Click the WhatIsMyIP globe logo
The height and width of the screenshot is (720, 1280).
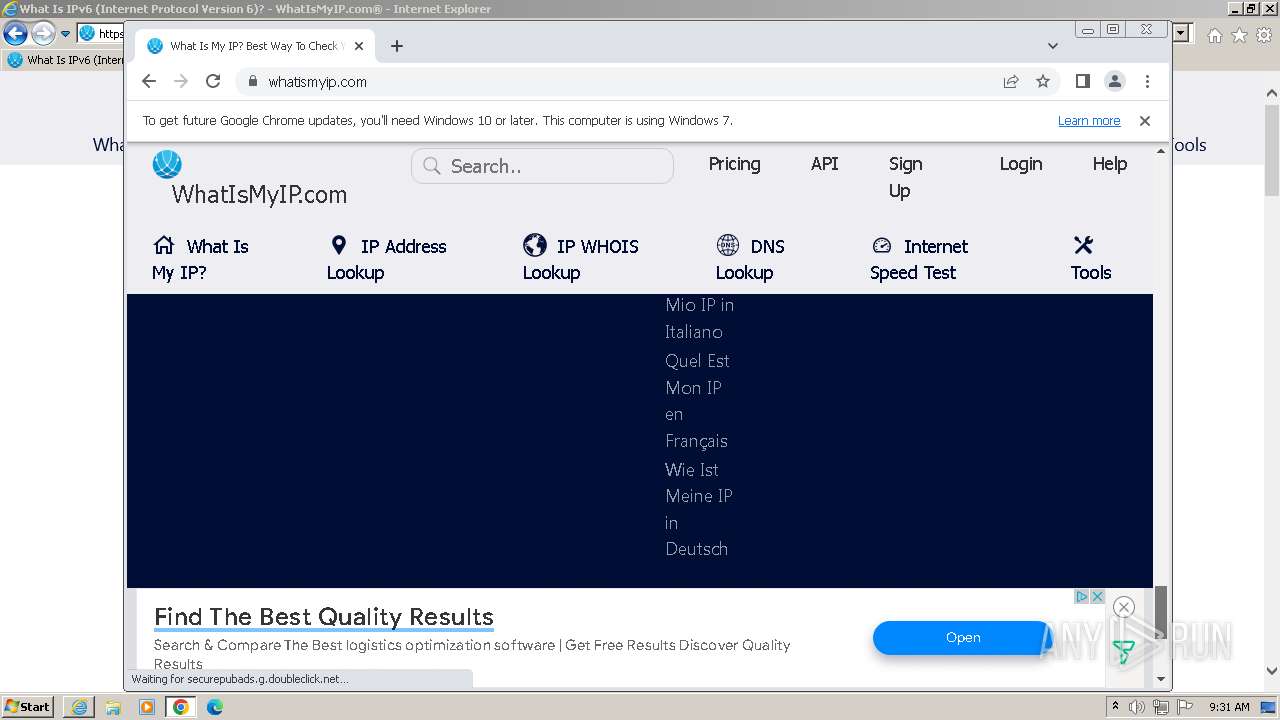click(167, 164)
